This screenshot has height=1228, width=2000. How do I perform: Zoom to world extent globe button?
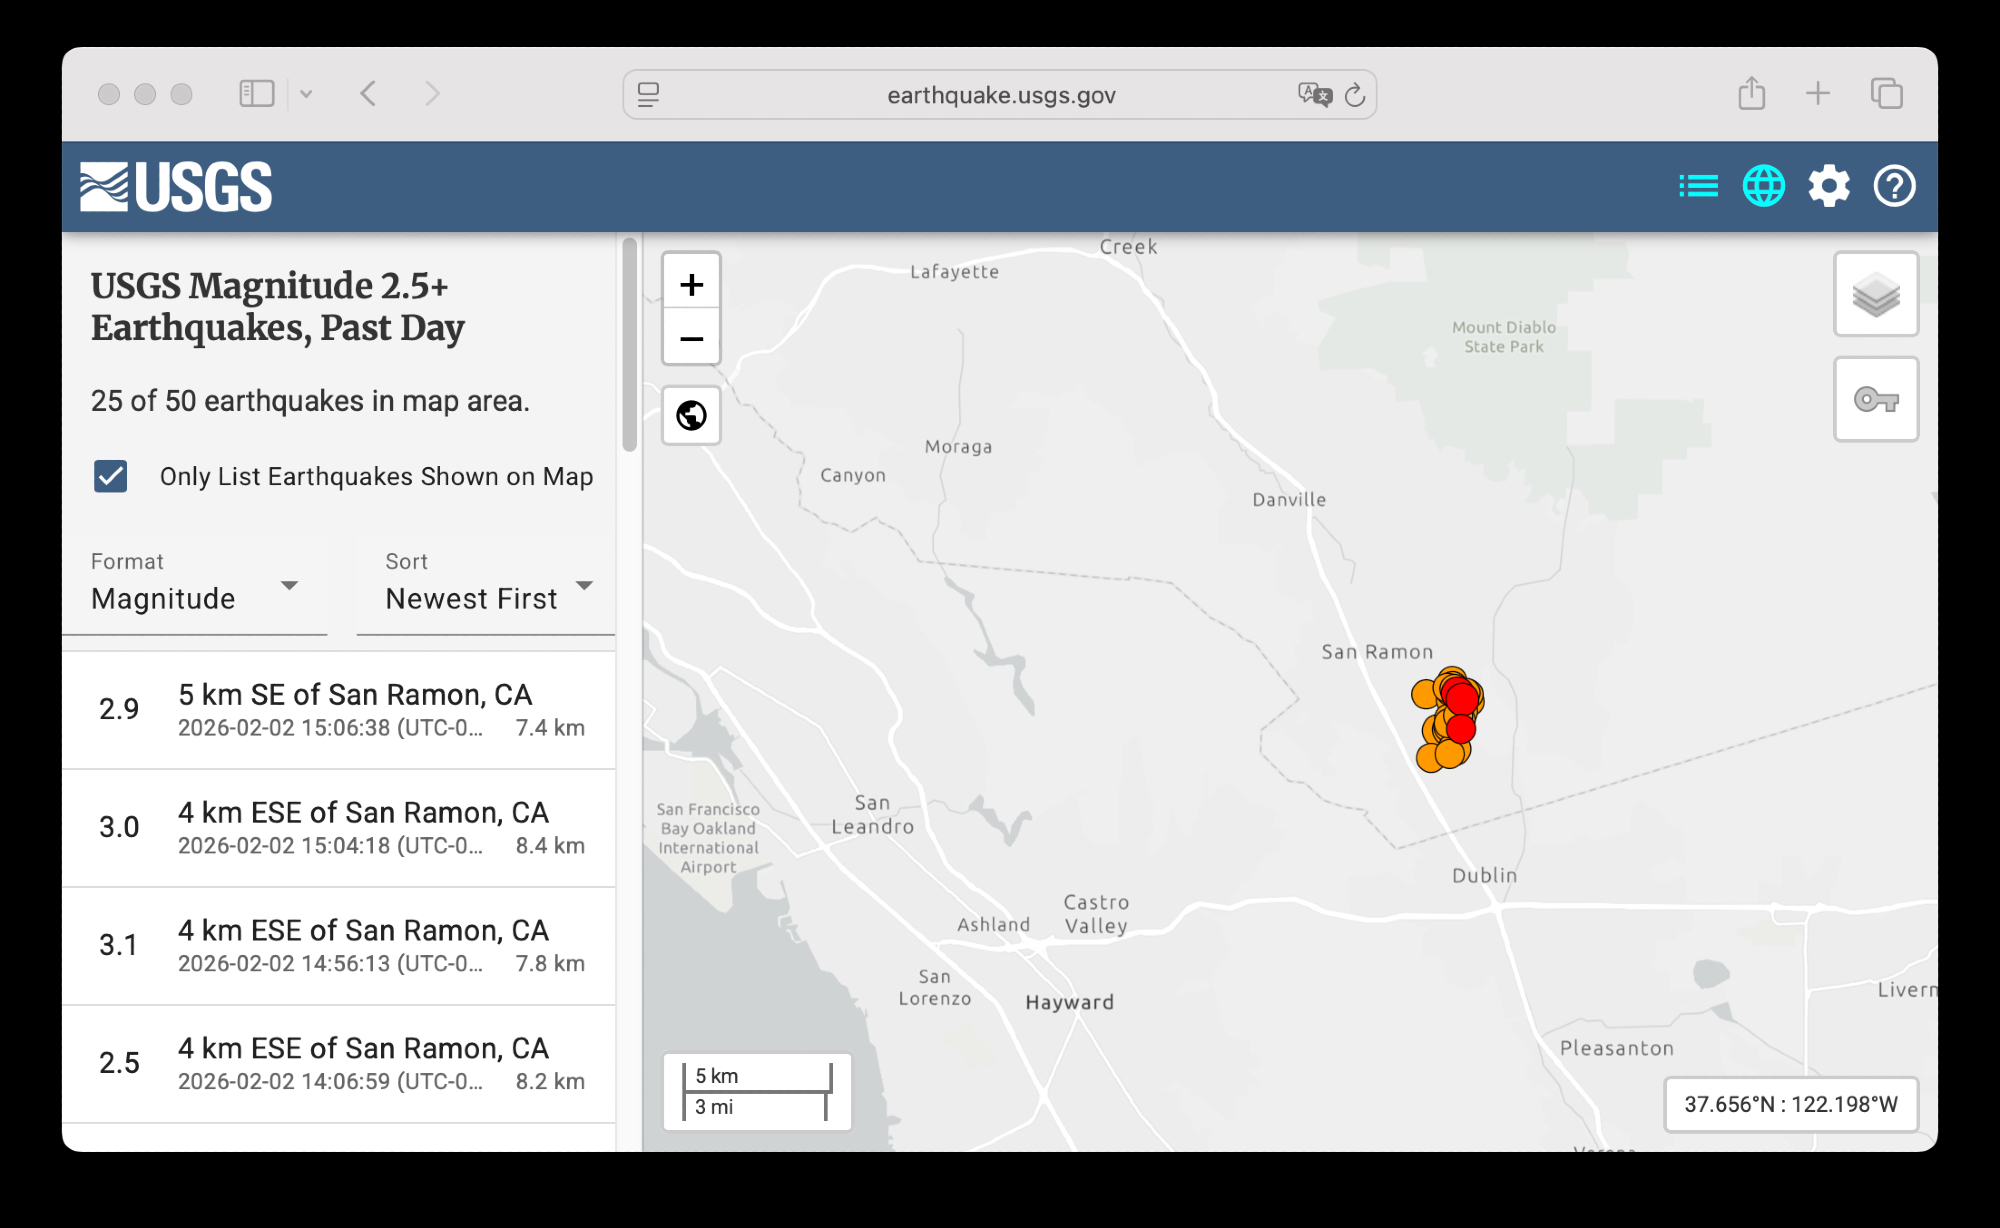point(691,415)
